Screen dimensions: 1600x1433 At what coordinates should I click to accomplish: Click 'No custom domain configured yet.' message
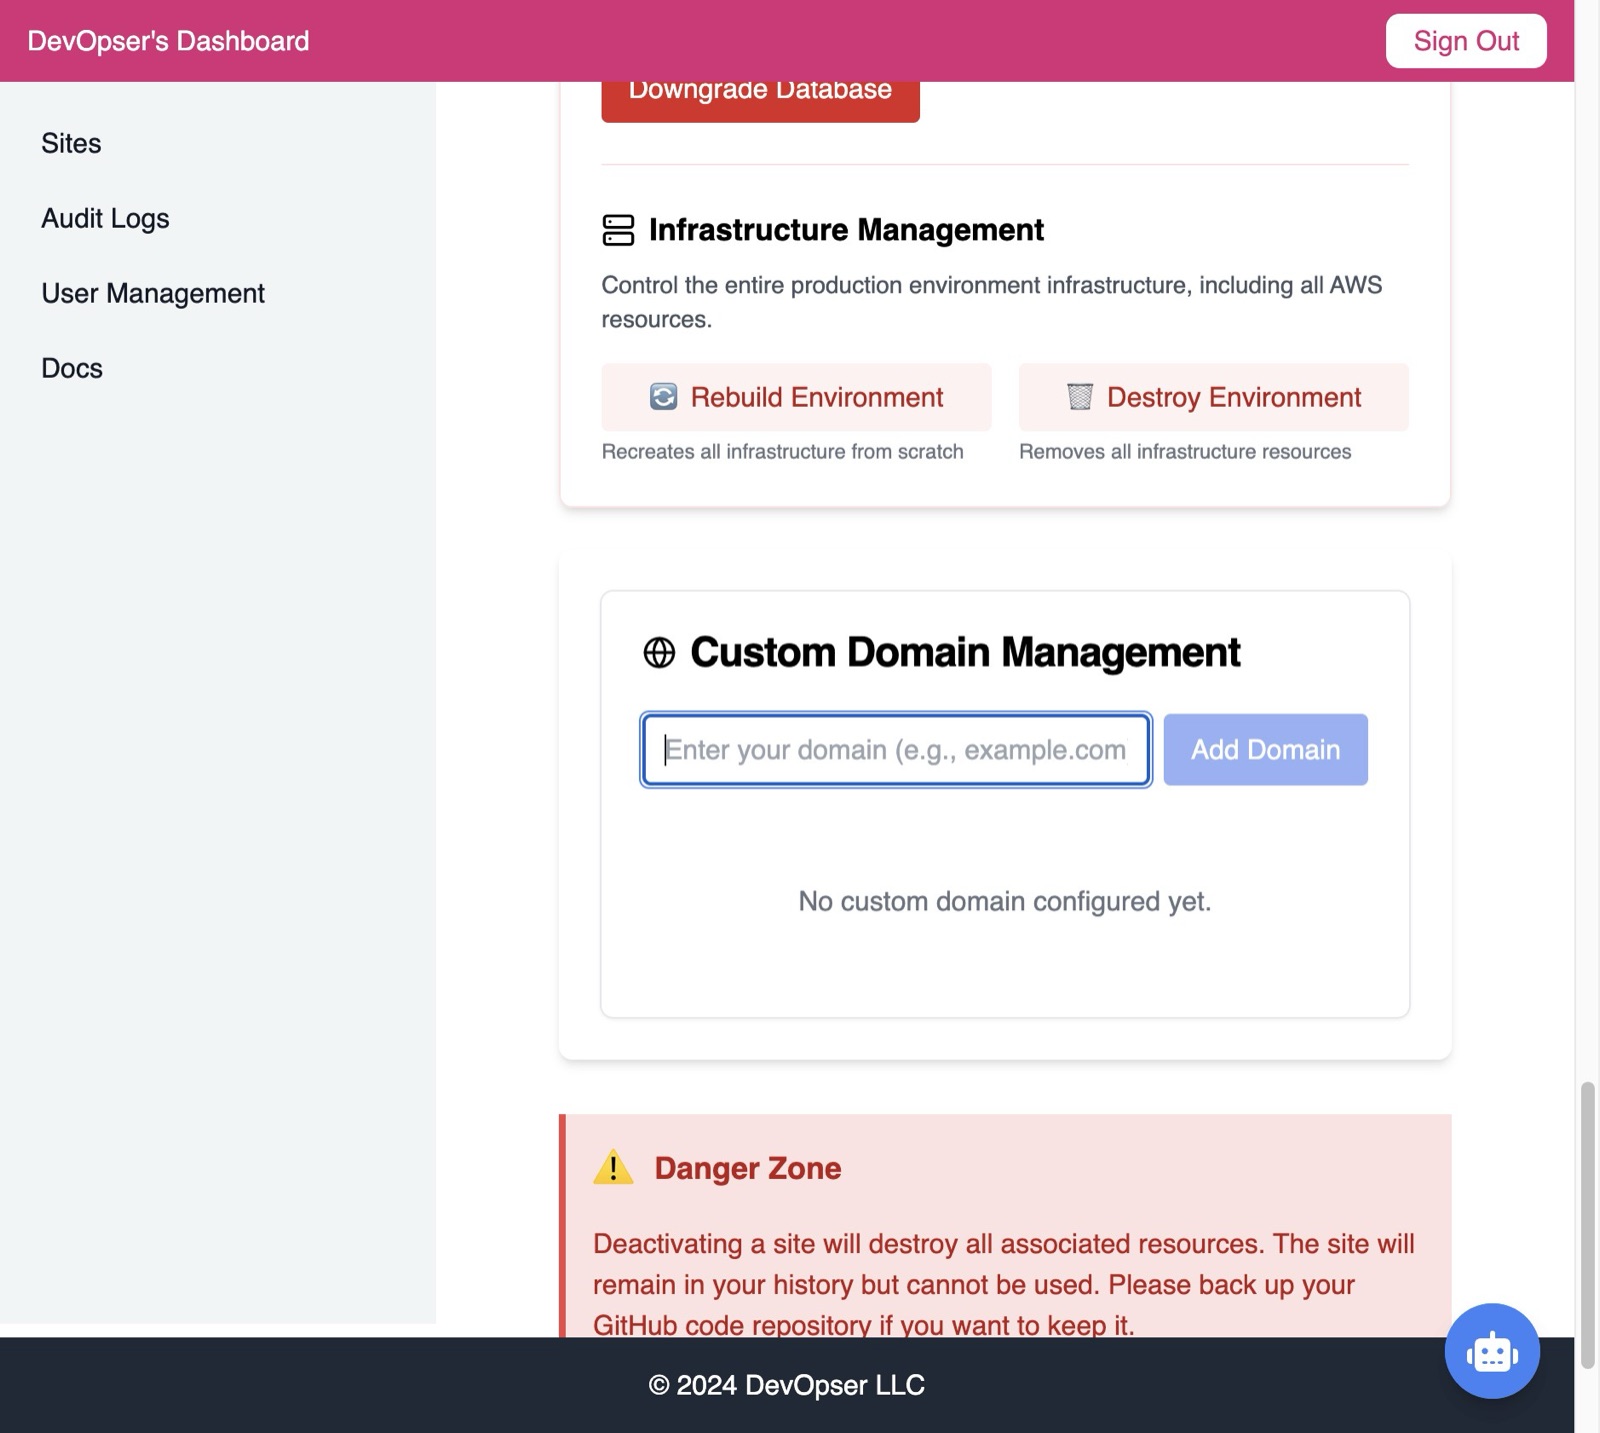tap(1004, 901)
